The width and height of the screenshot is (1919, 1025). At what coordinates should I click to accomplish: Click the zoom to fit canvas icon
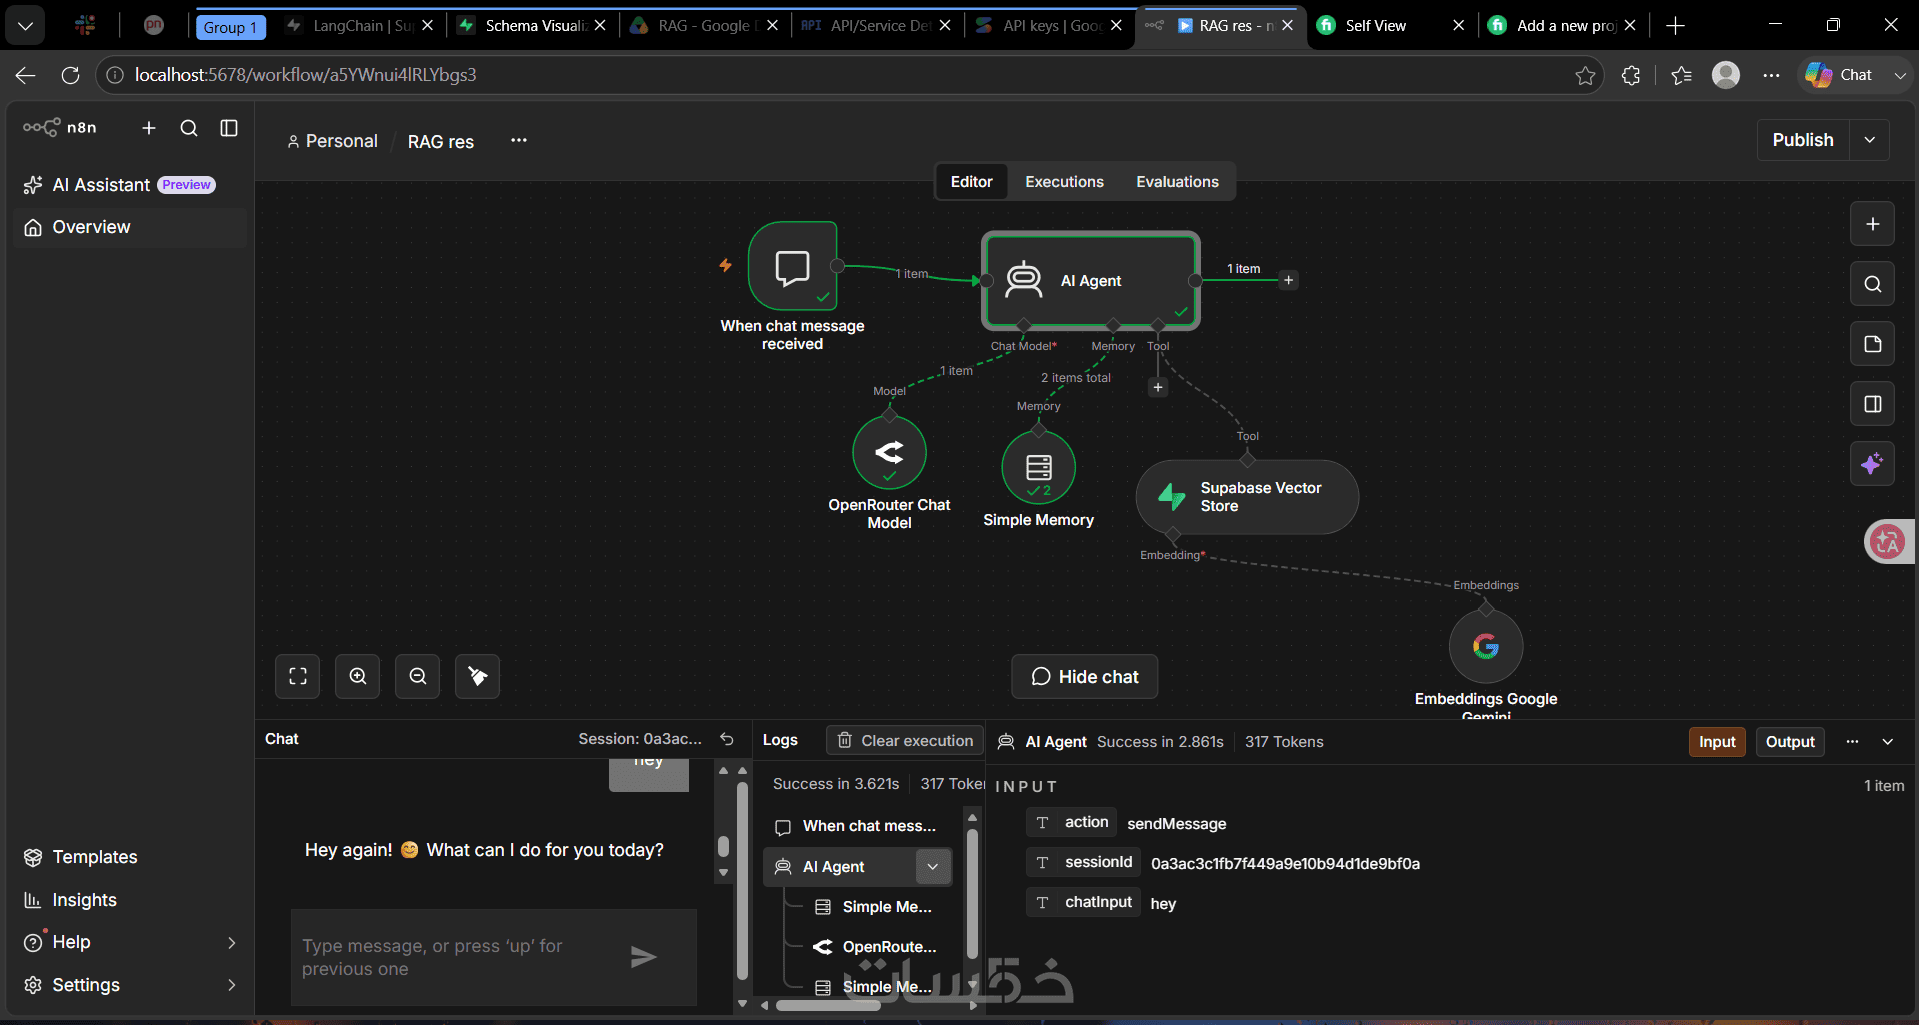[298, 677]
